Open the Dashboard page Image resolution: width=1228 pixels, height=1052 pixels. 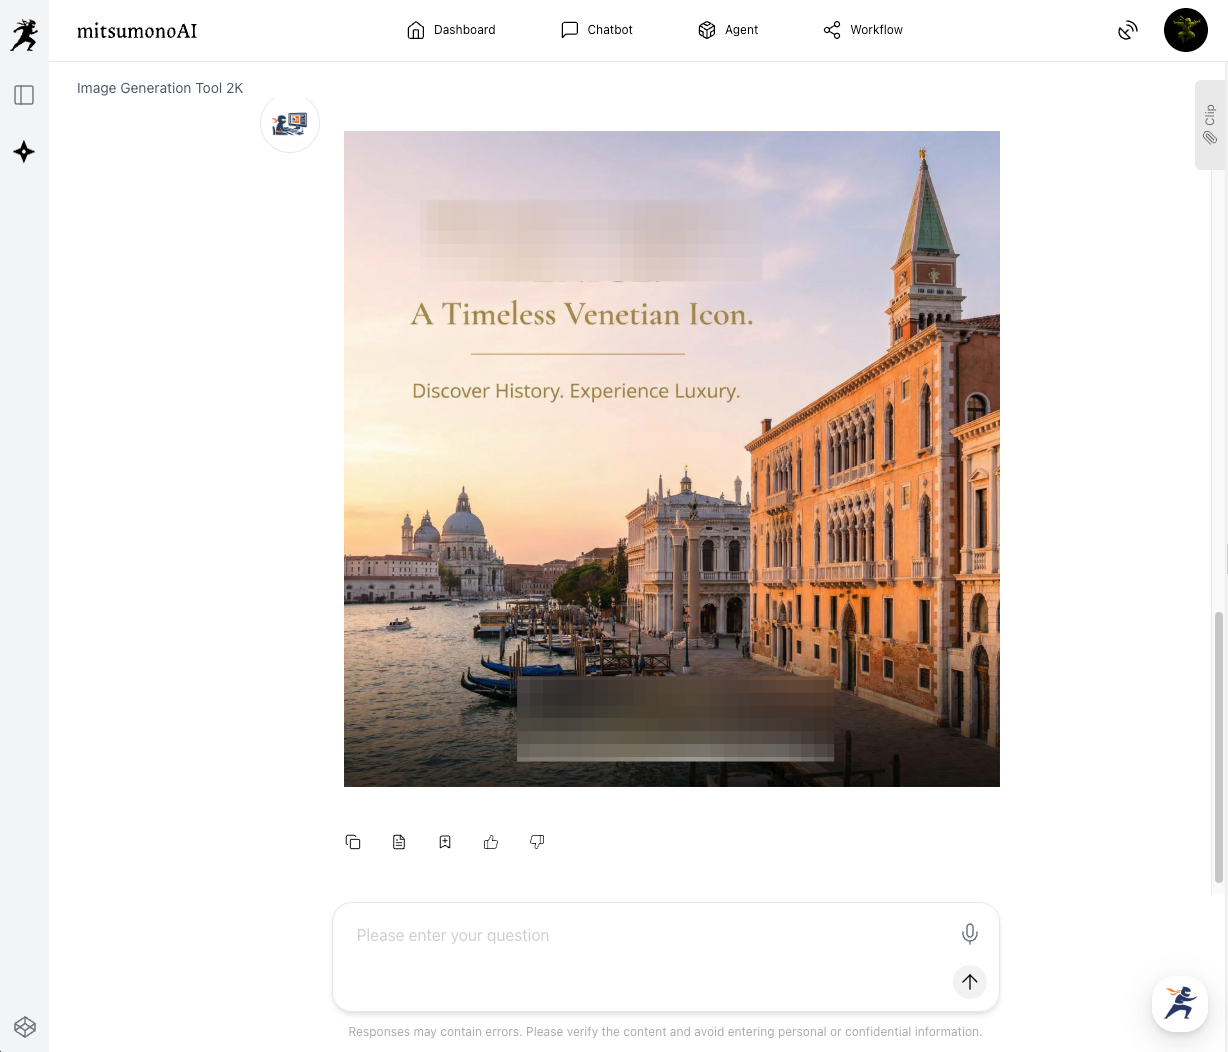[x=451, y=30]
